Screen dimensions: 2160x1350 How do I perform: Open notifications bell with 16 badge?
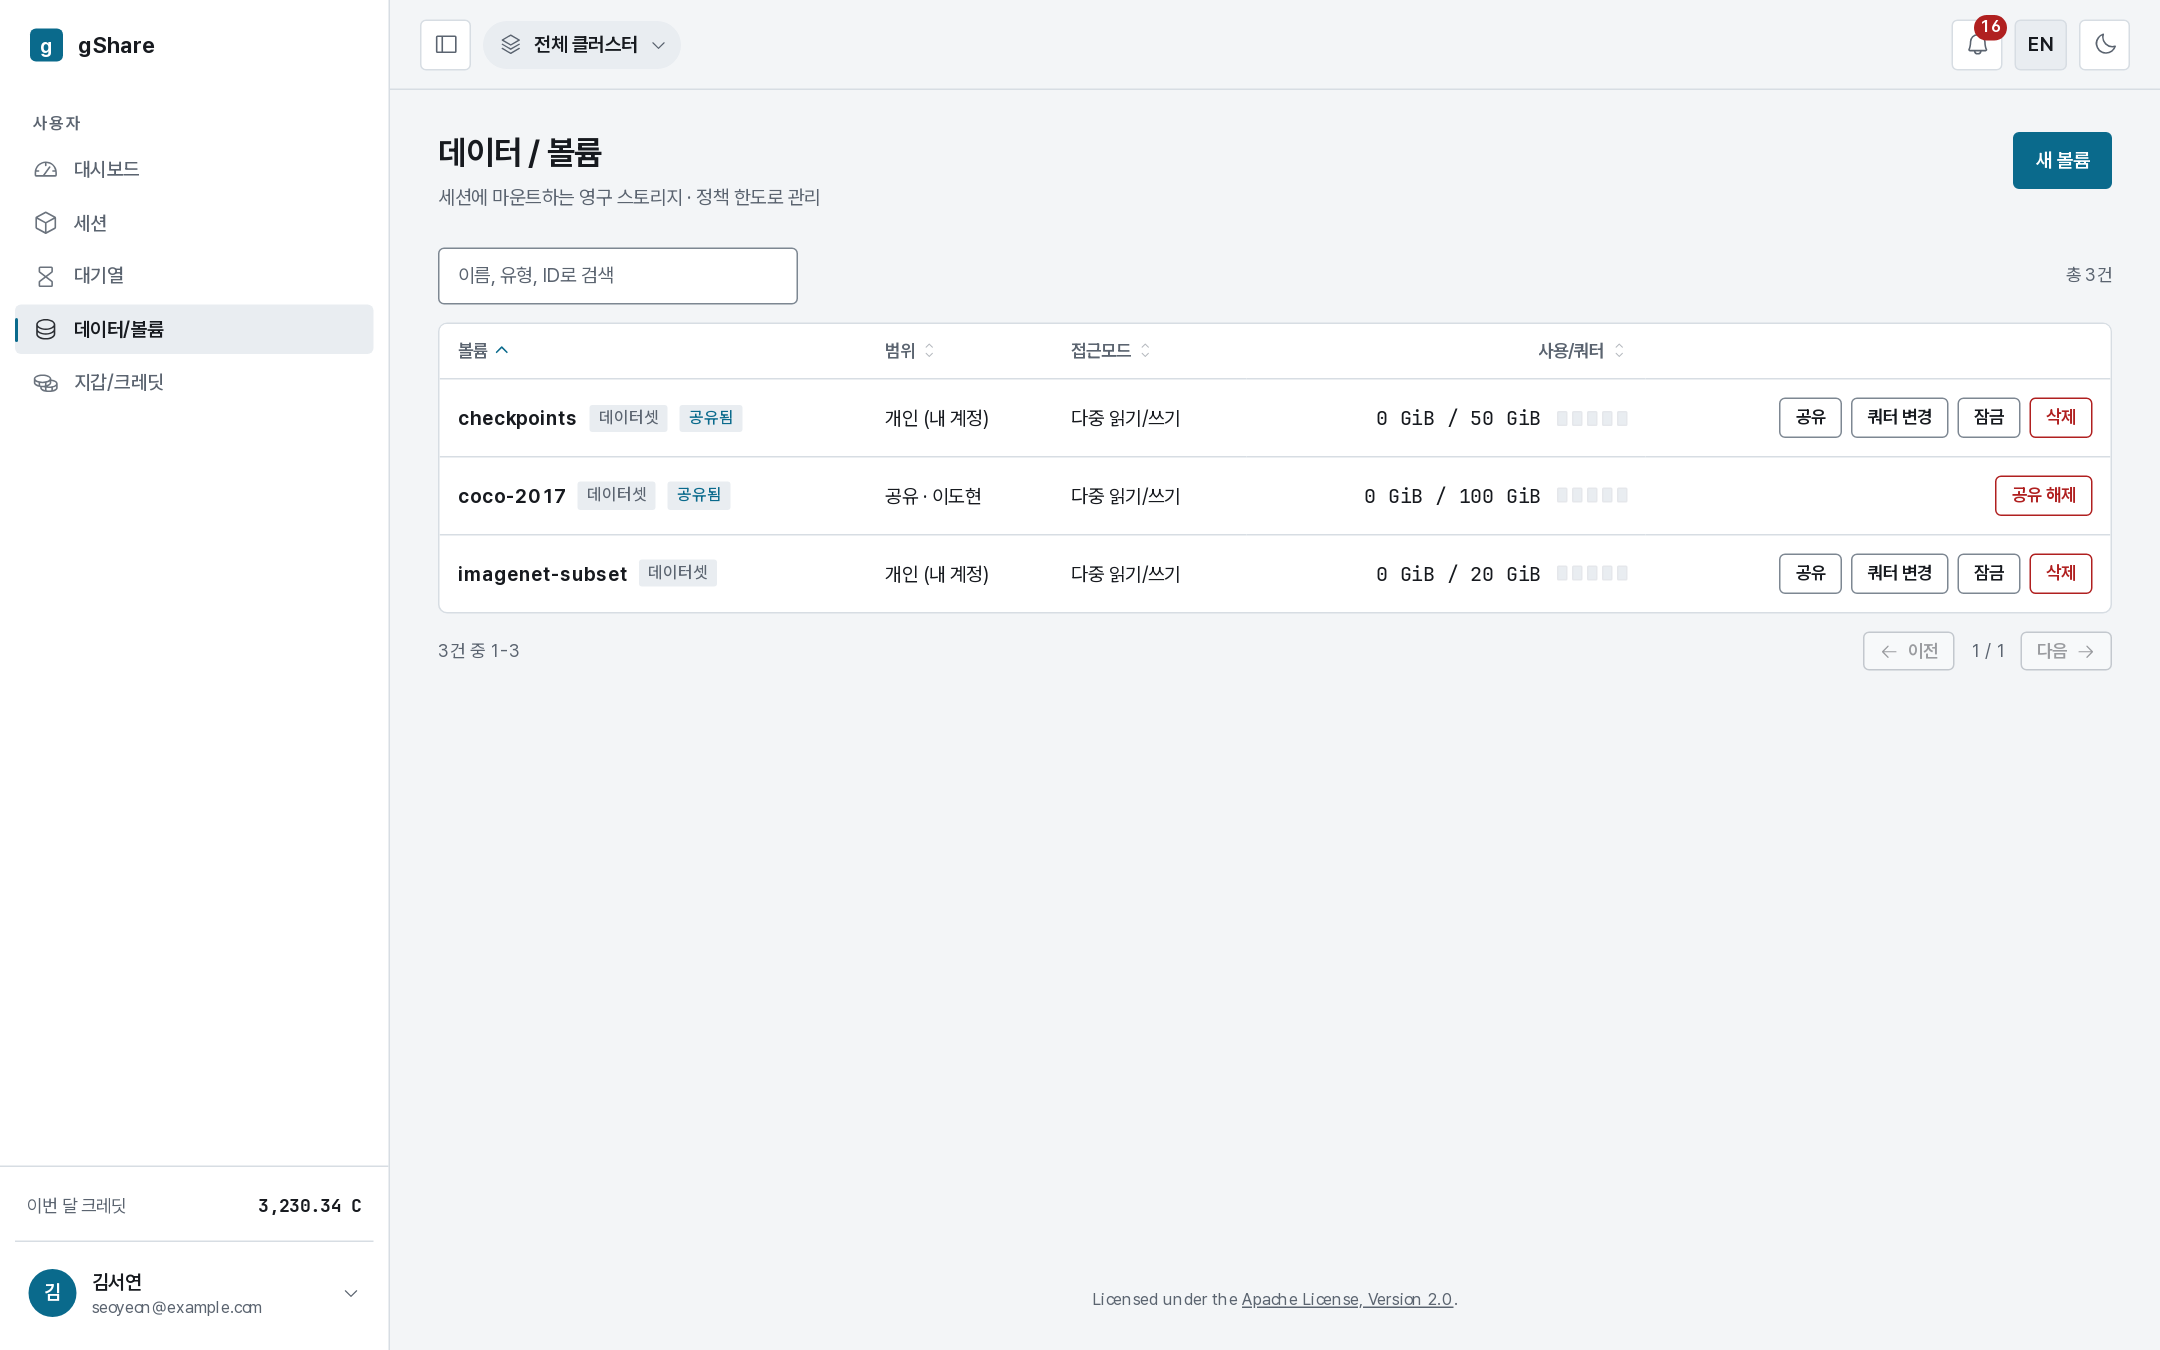point(1977,45)
